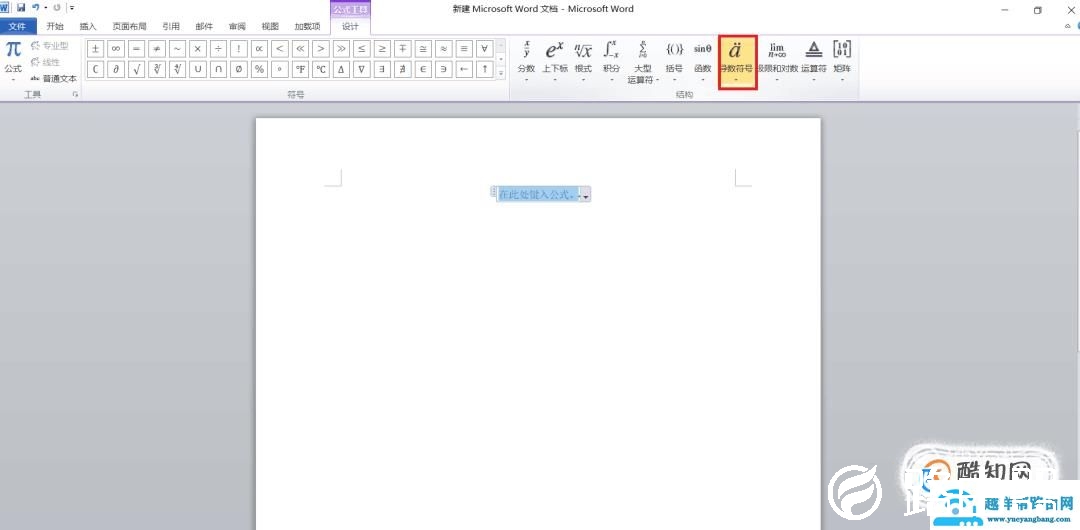The height and width of the screenshot is (530, 1080).
Task: Collapse the ribbon with the caret icon
Action: 1068,26
